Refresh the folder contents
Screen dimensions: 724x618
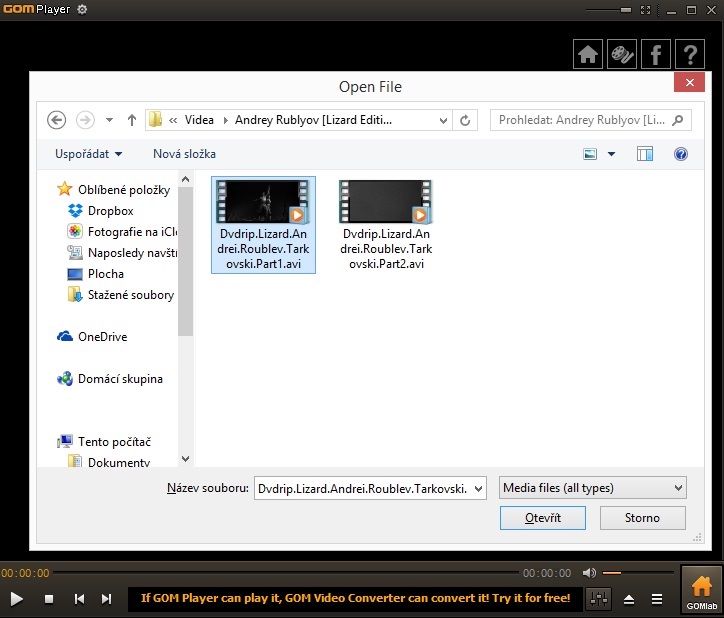click(465, 120)
